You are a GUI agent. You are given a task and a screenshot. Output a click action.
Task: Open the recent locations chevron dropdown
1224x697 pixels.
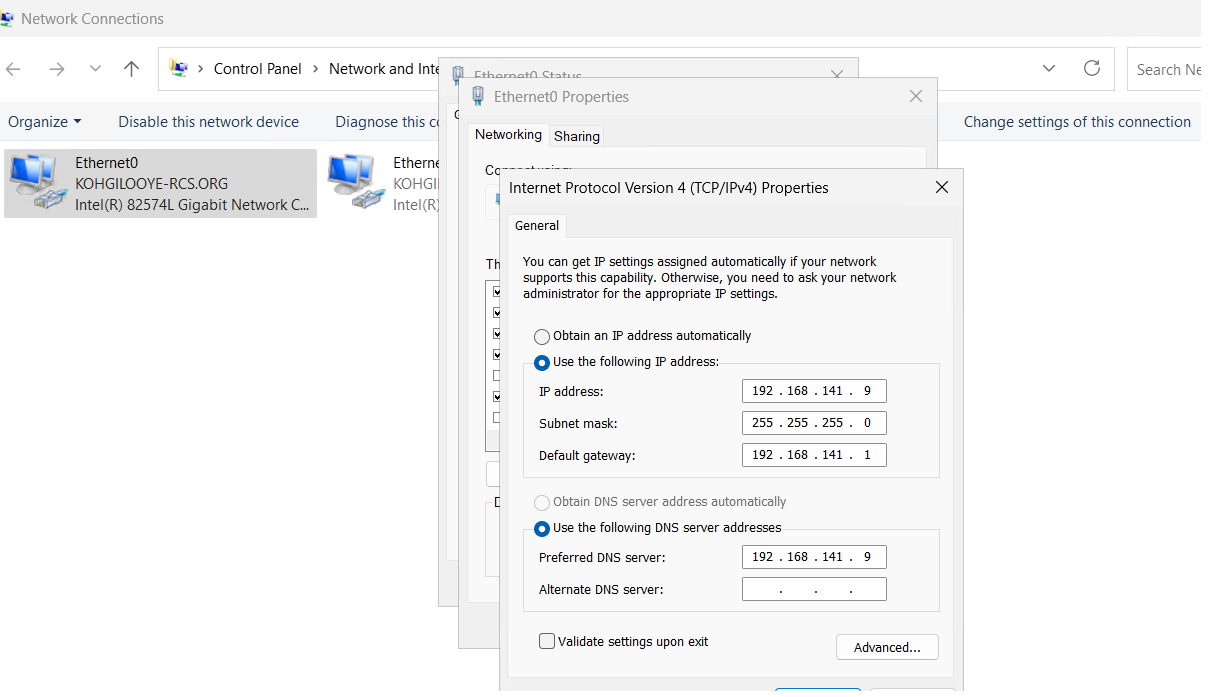[x=95, y=69]
